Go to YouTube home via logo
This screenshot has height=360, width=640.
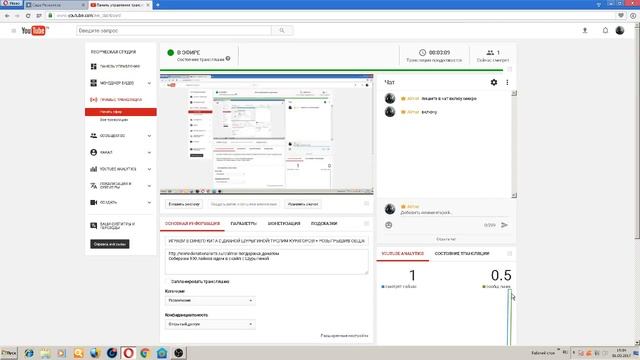point(35,31)
